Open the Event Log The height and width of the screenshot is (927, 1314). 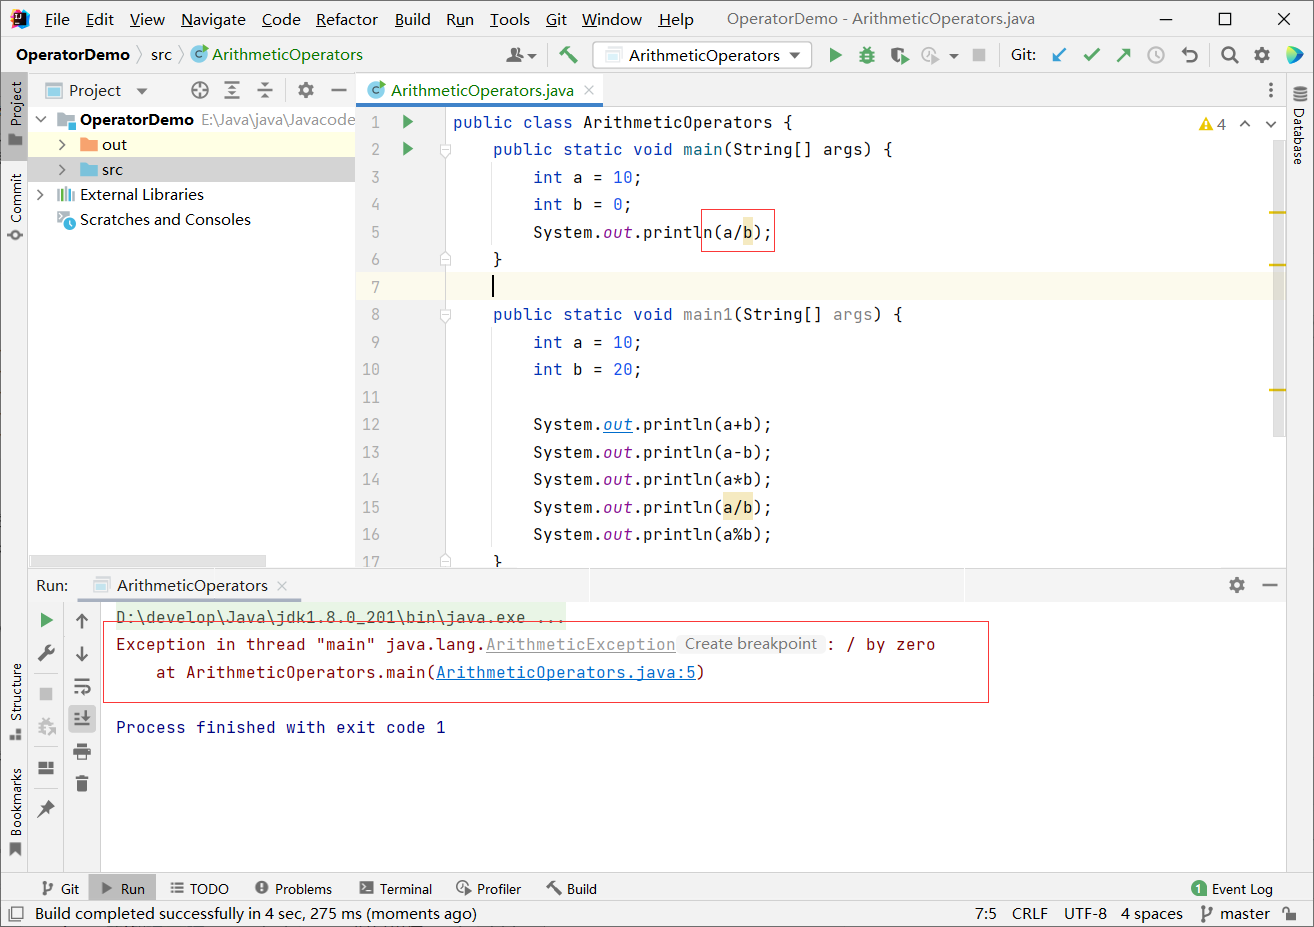[1232, 888]
